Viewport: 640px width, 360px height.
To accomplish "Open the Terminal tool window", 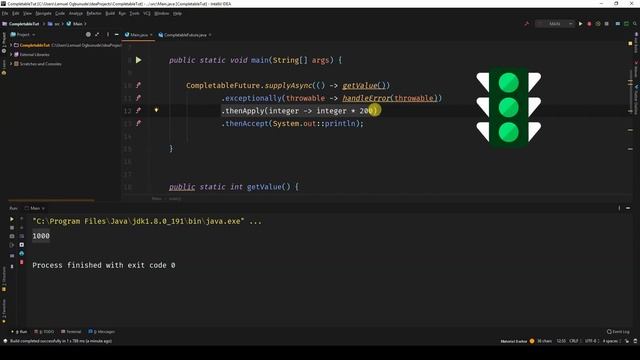I will coord(71,331).
